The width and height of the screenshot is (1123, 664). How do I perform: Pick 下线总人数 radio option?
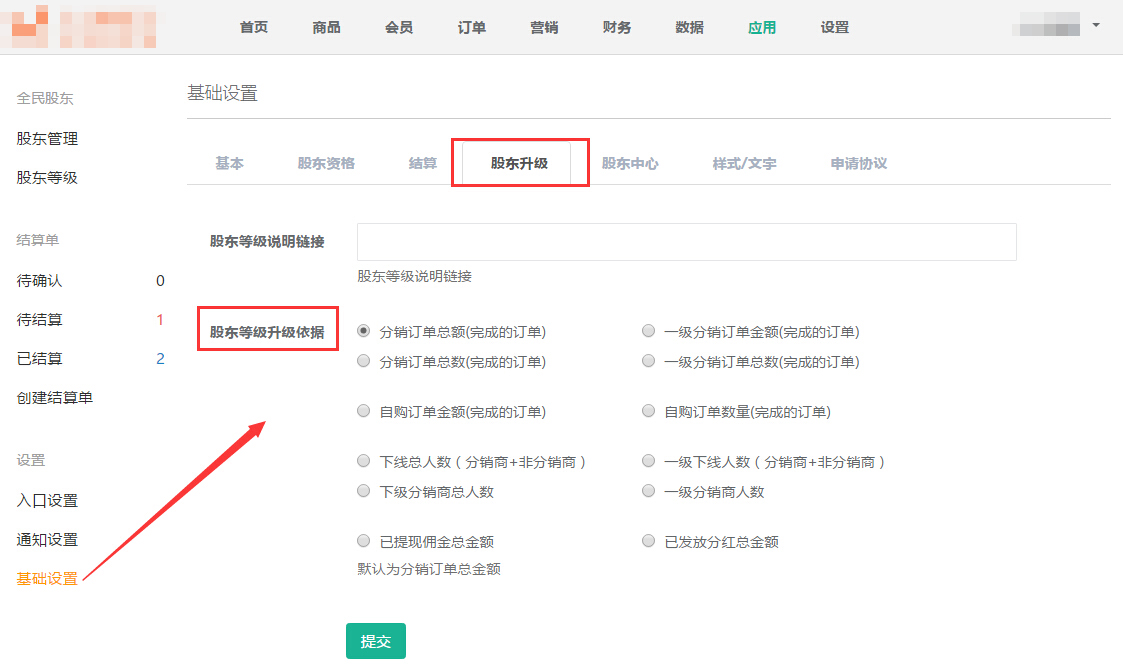click(x=364, y=462)
